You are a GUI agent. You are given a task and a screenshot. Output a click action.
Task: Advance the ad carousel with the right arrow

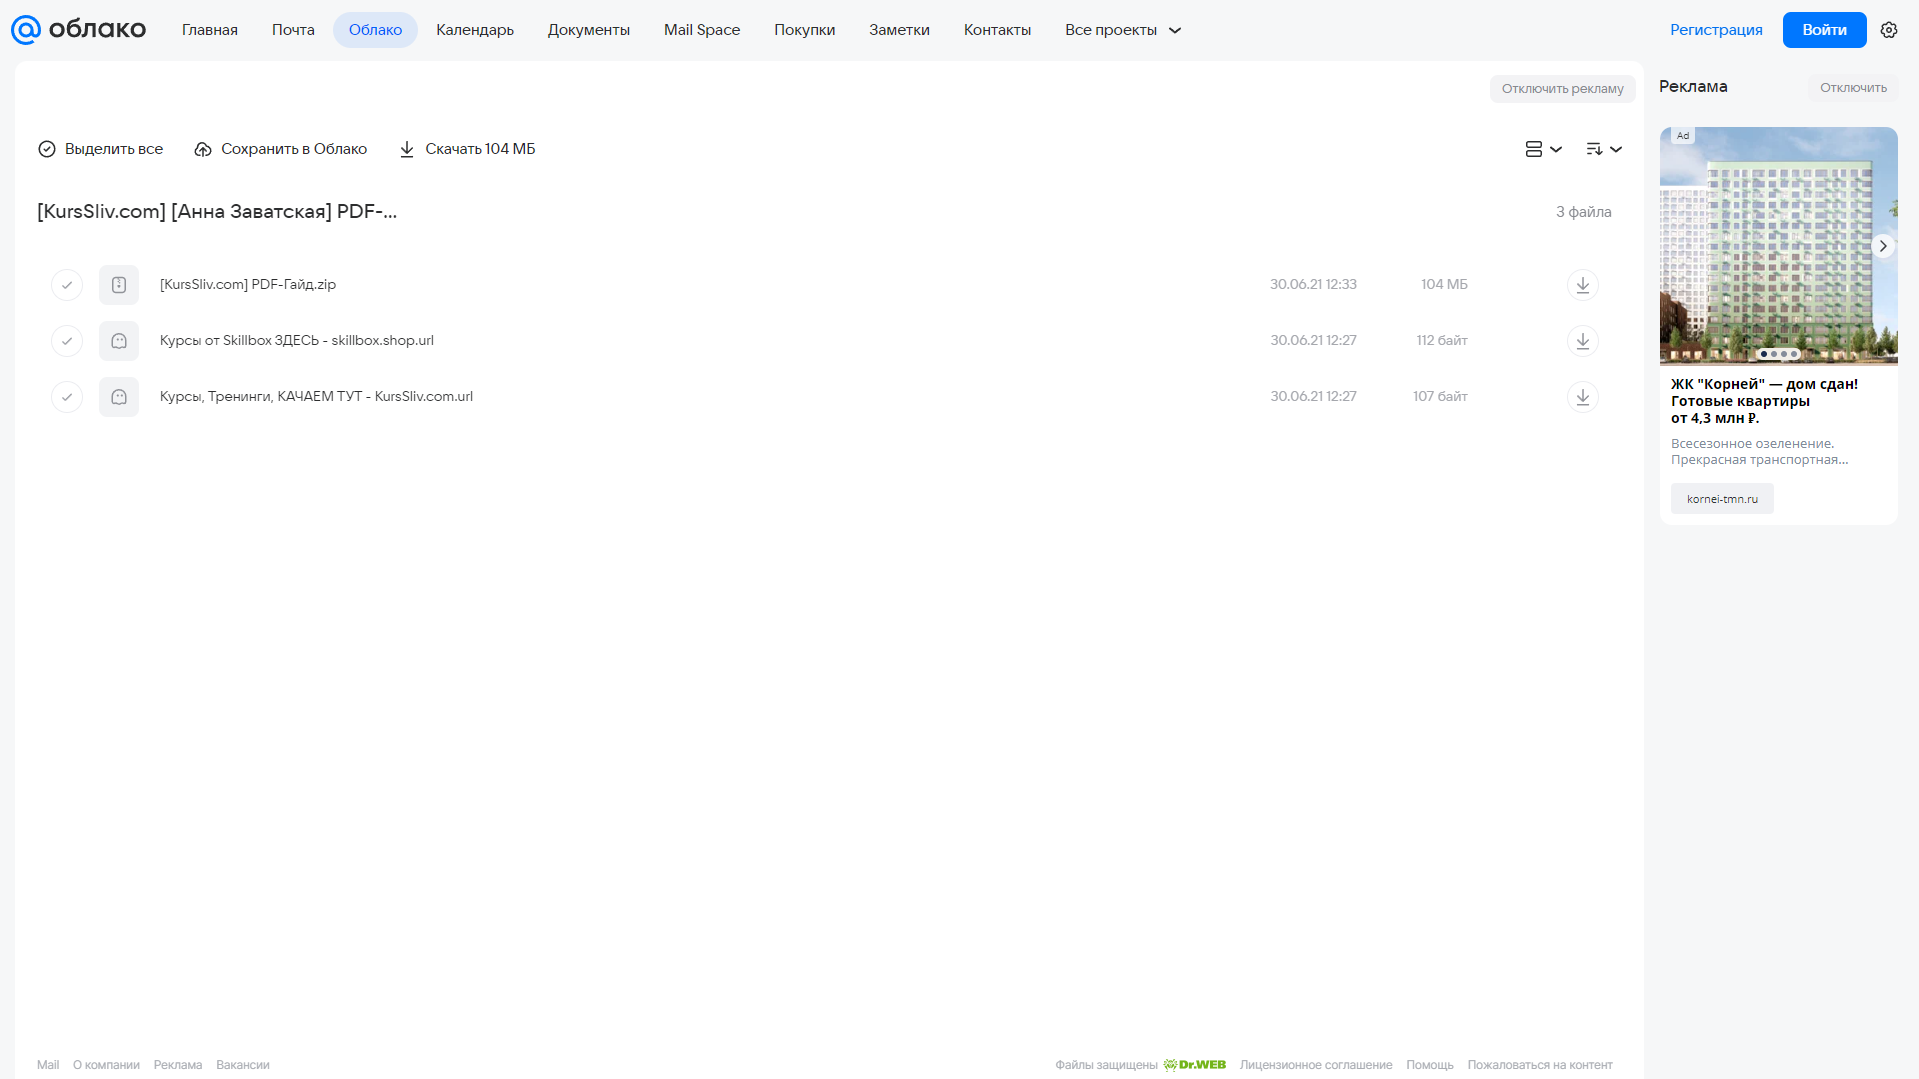click(x=1883, y=246)
